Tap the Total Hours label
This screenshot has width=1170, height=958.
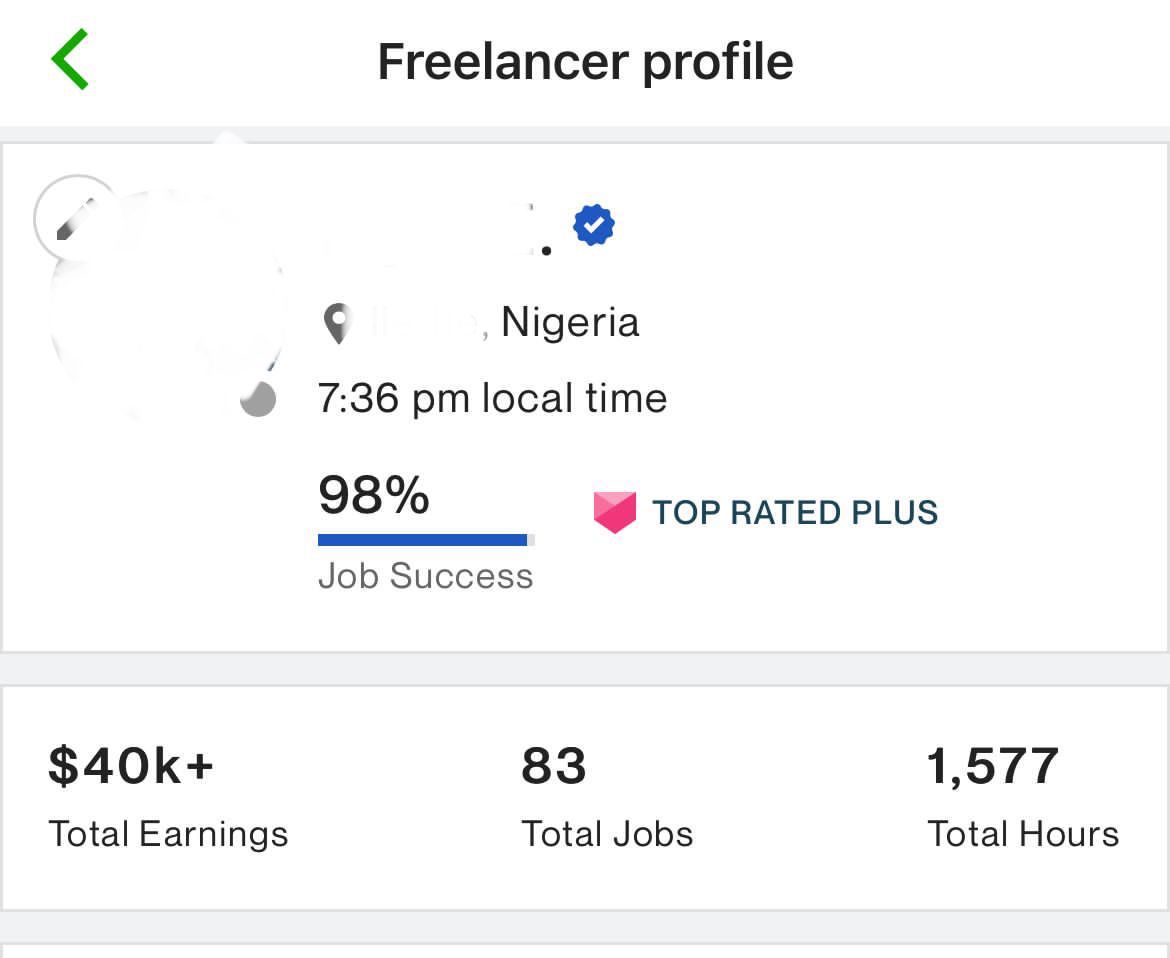tap(1023, 834)
